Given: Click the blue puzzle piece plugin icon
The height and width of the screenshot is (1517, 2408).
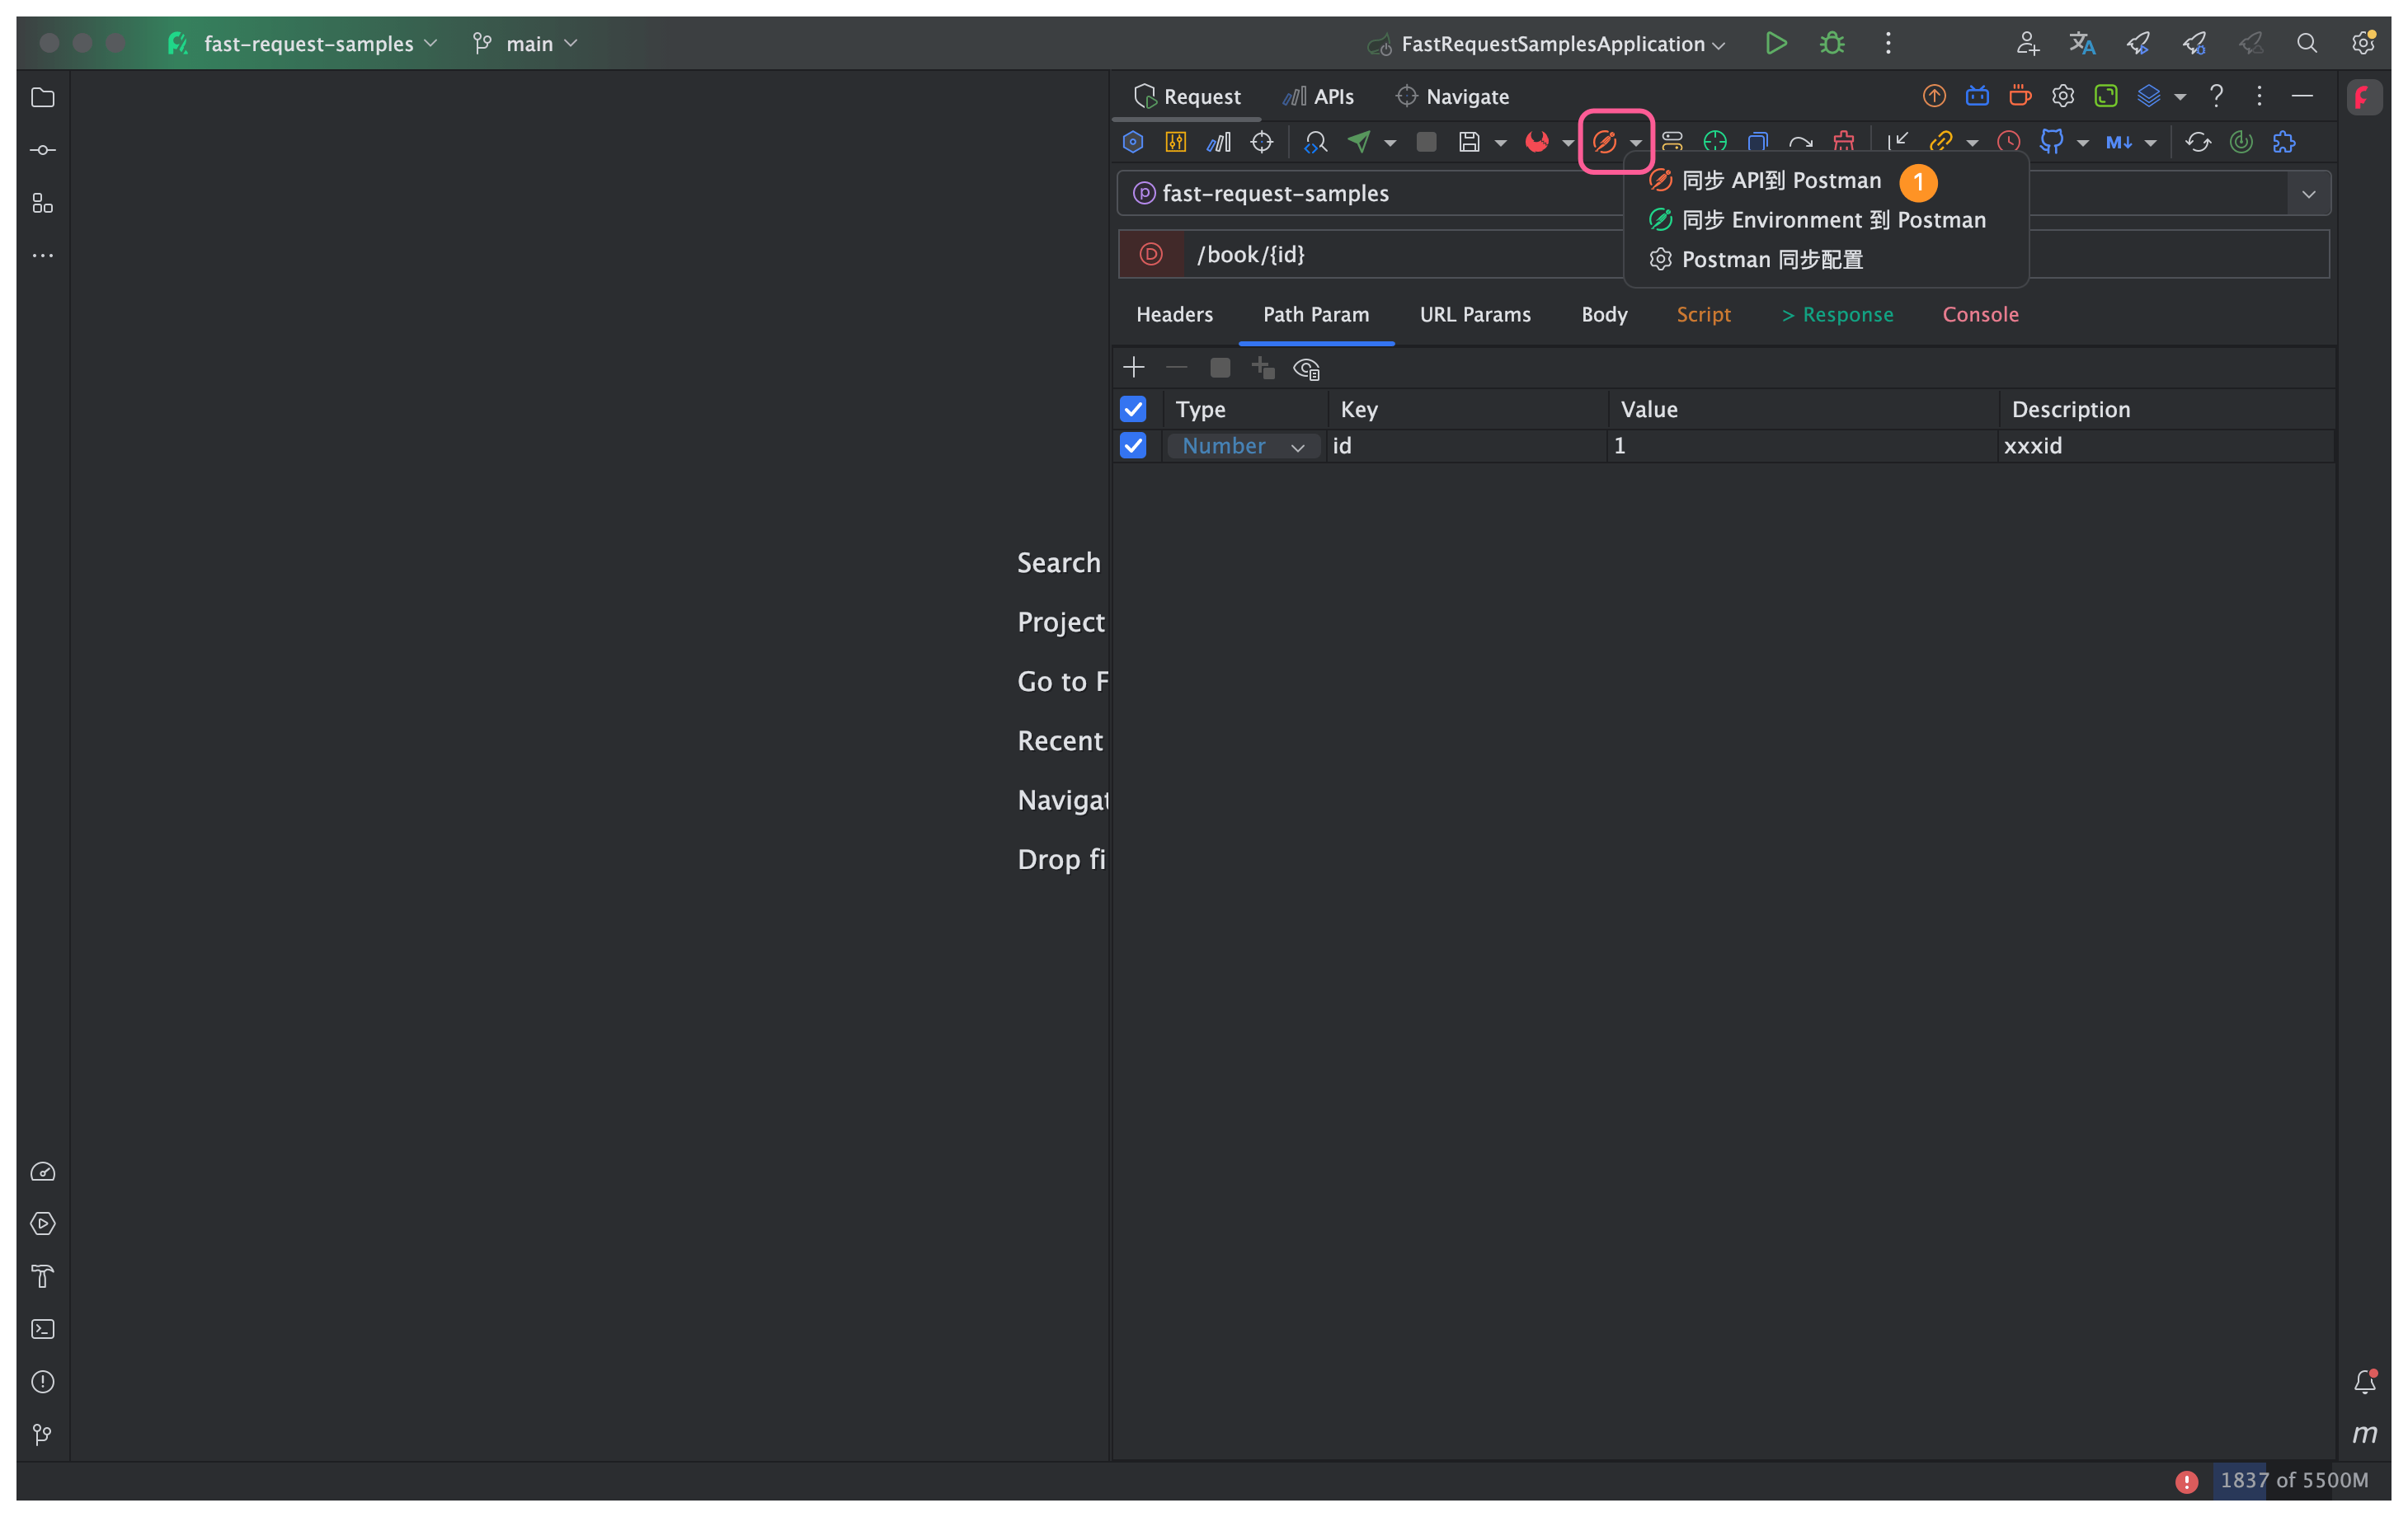Looking at the screenshot, I should [2284, 142].
